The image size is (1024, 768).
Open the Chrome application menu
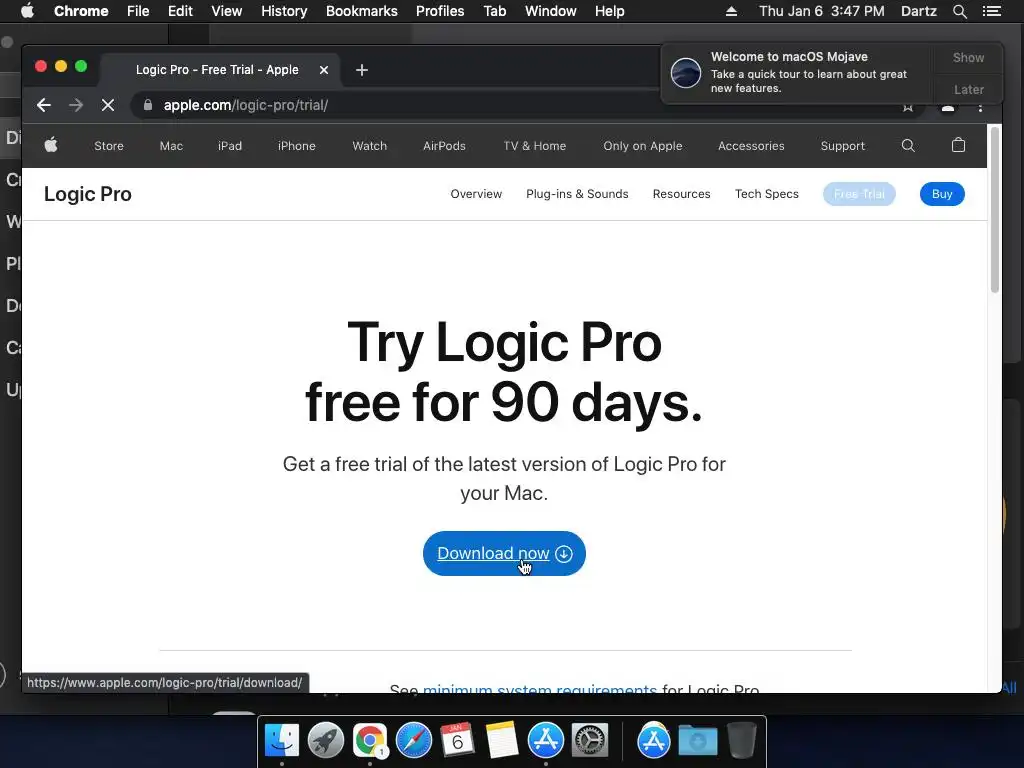coord(81,11)
